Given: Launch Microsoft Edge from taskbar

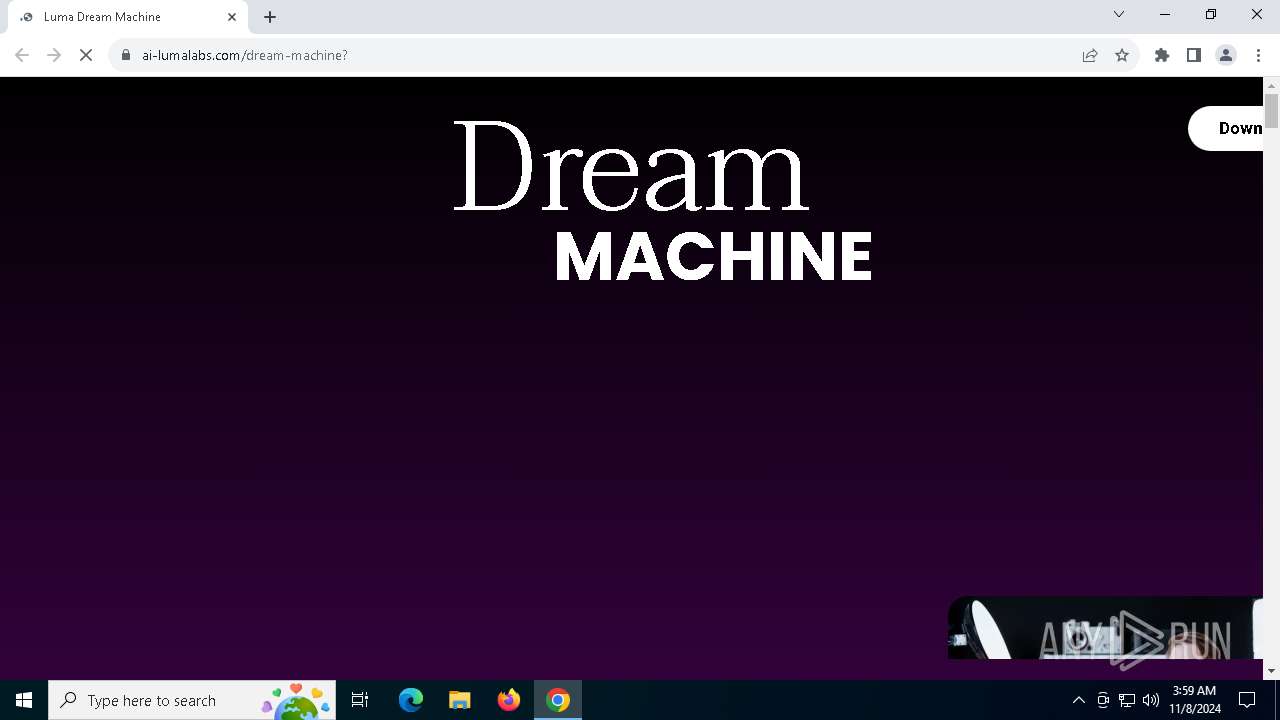Looking at the screenshot, I should [411, 700].
